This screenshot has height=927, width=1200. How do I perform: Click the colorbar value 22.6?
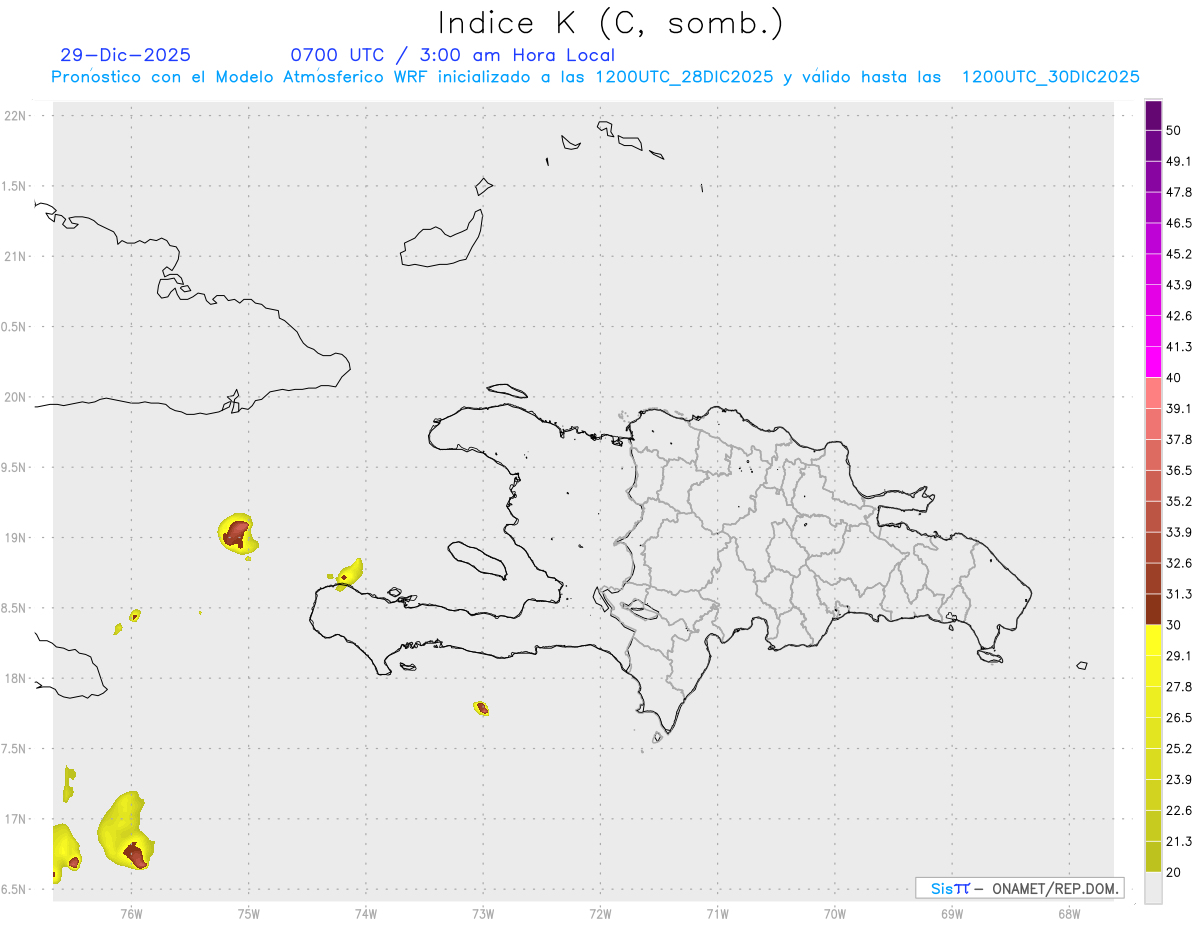[1179, 811]
